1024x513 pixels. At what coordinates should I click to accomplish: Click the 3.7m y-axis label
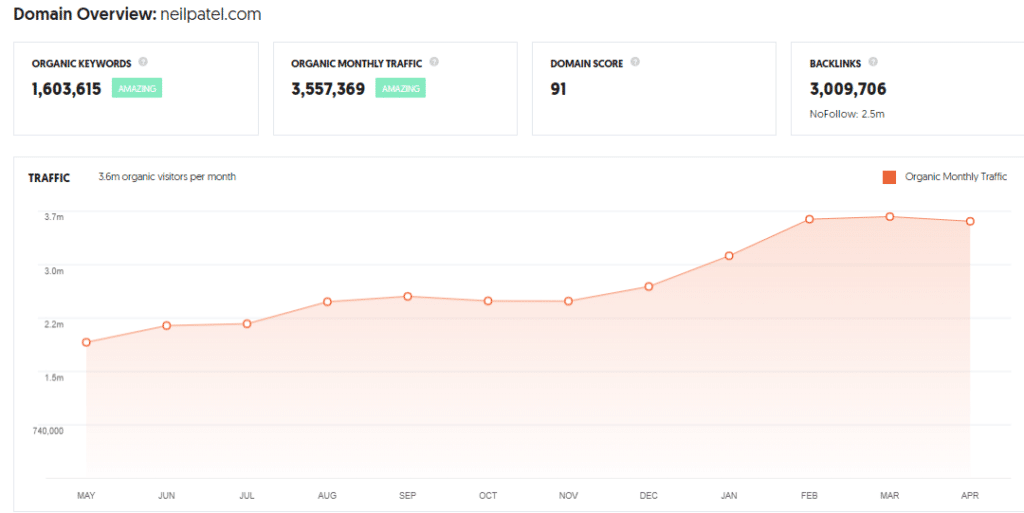pos(55,217)
